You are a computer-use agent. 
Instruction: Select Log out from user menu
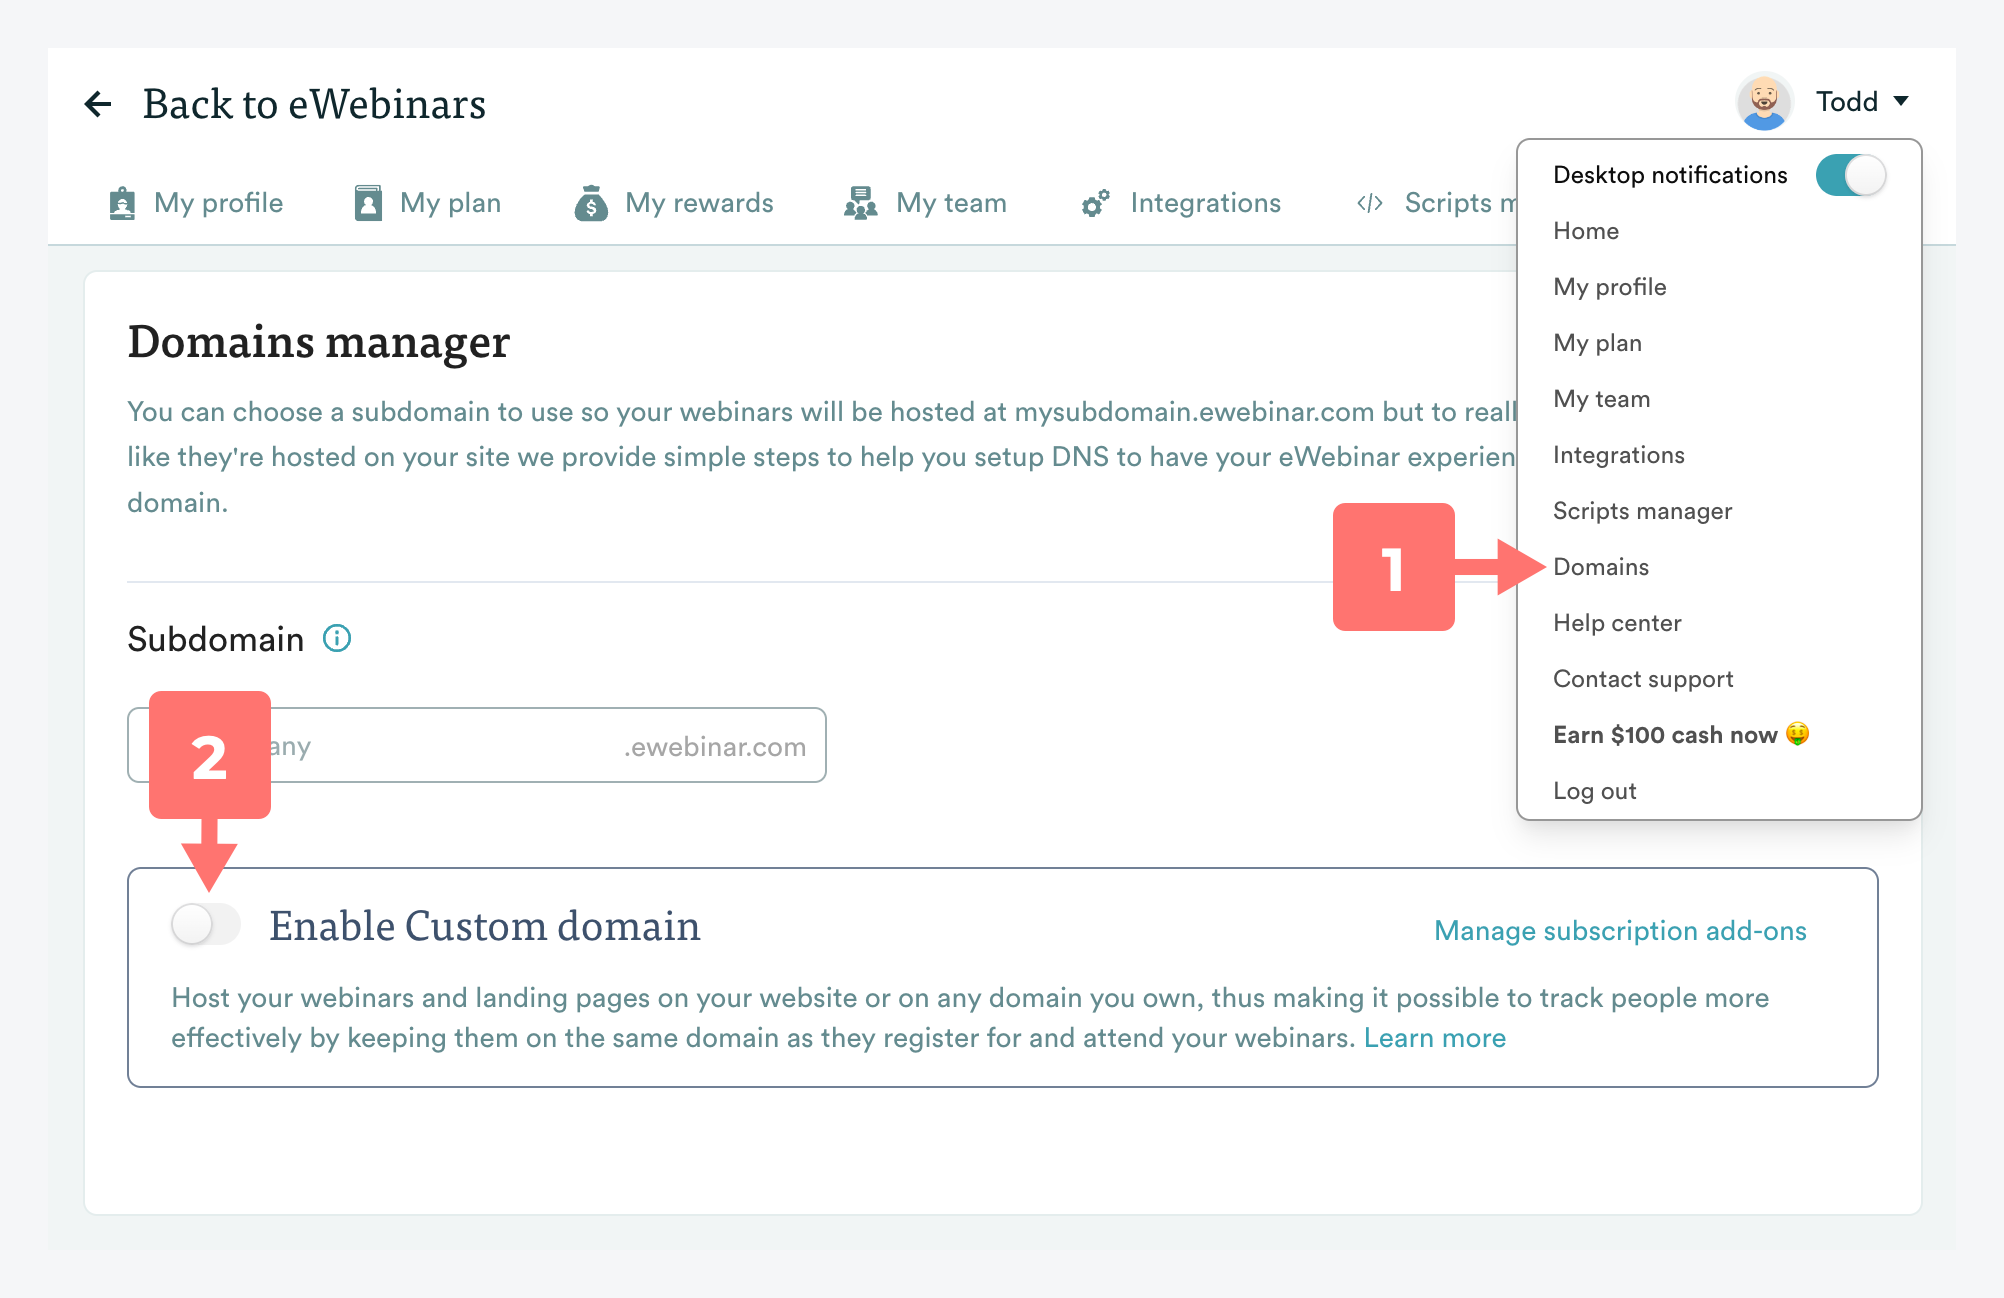pyautogui.click(x=1594, y=791)
